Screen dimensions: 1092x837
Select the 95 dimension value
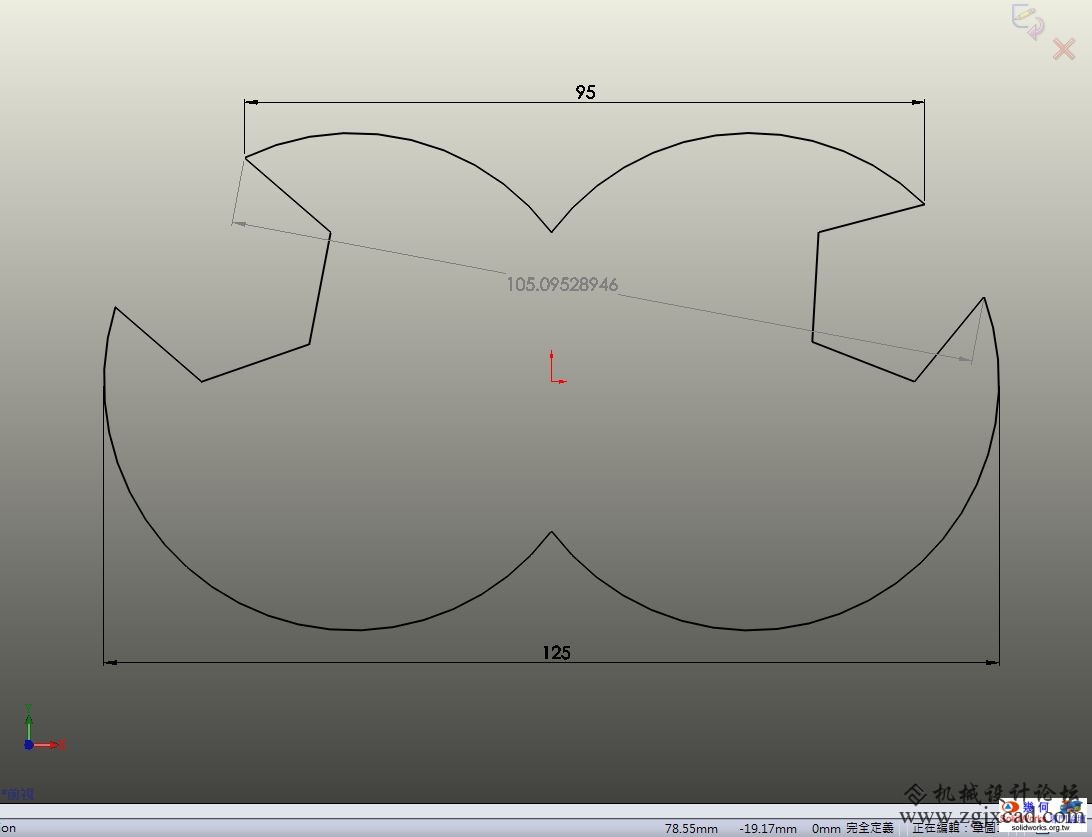coord(585,92)
